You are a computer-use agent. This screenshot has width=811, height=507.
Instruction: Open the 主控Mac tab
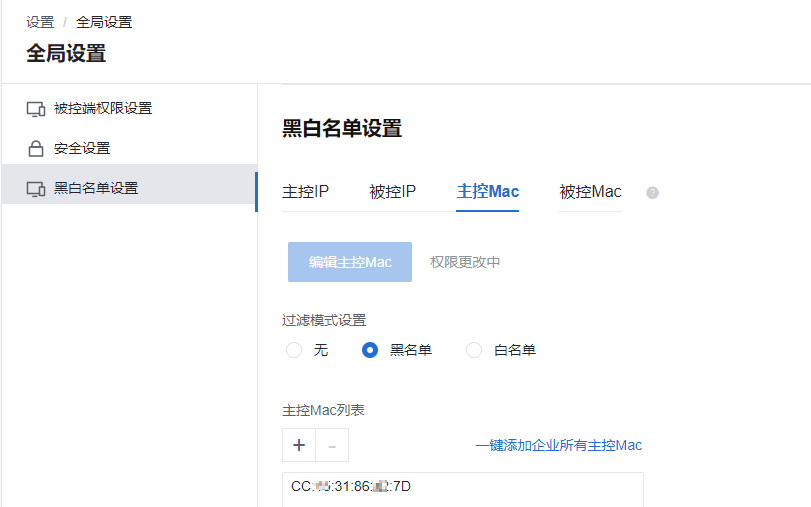click(487, 191)
